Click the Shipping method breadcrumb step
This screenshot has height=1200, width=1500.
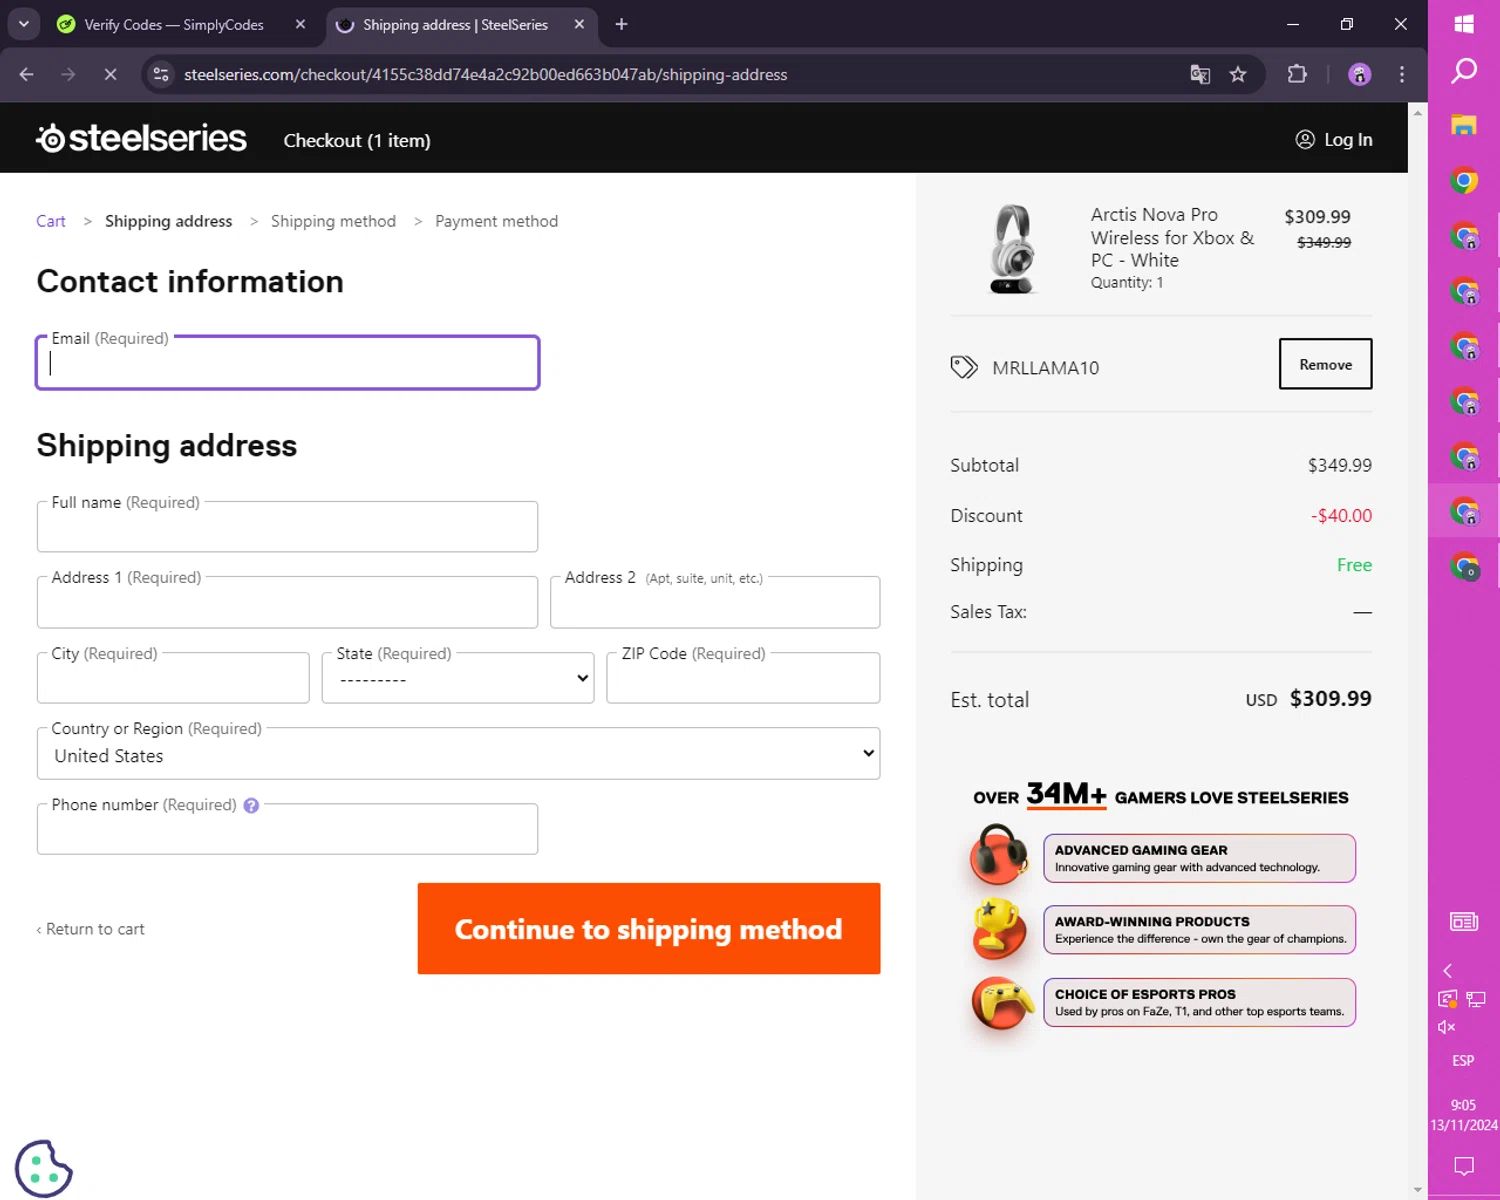click(333, 221)
